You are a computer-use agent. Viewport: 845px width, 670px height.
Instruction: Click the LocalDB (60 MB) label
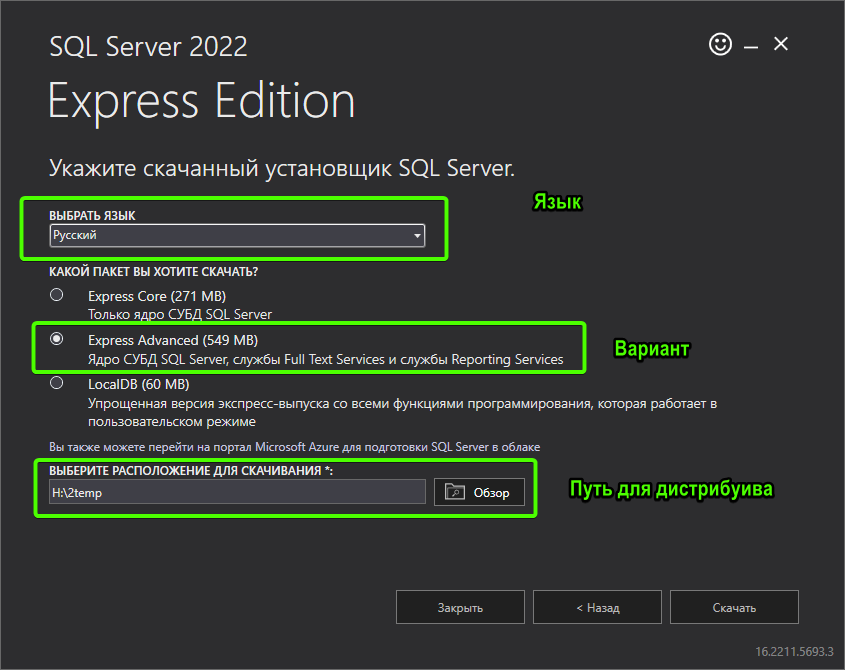tap(139, 384)
